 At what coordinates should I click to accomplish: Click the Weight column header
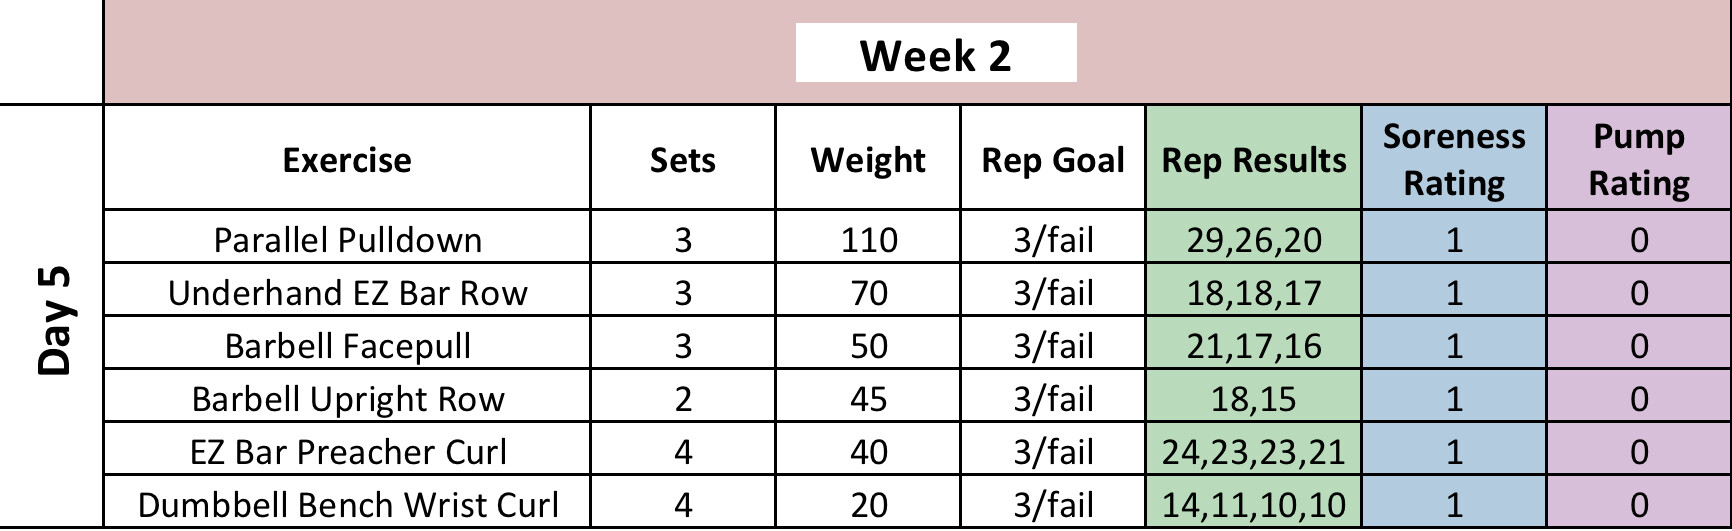point(868,159)
